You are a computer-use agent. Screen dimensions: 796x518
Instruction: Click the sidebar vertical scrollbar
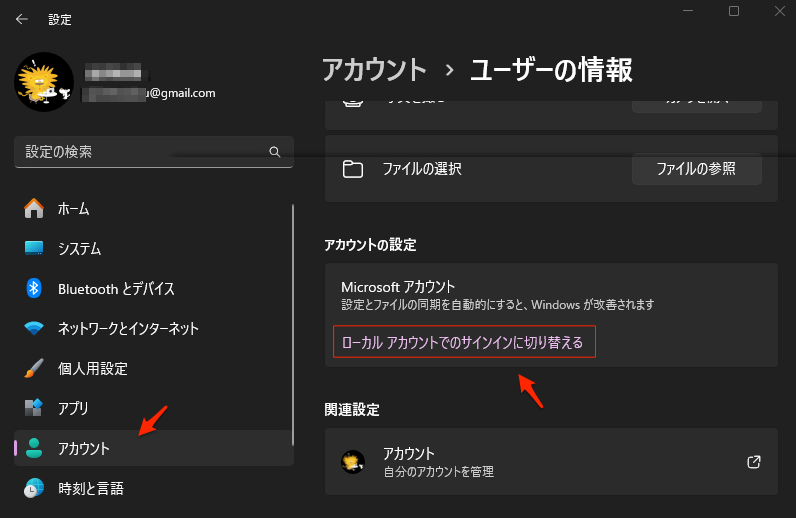point(293,325)
